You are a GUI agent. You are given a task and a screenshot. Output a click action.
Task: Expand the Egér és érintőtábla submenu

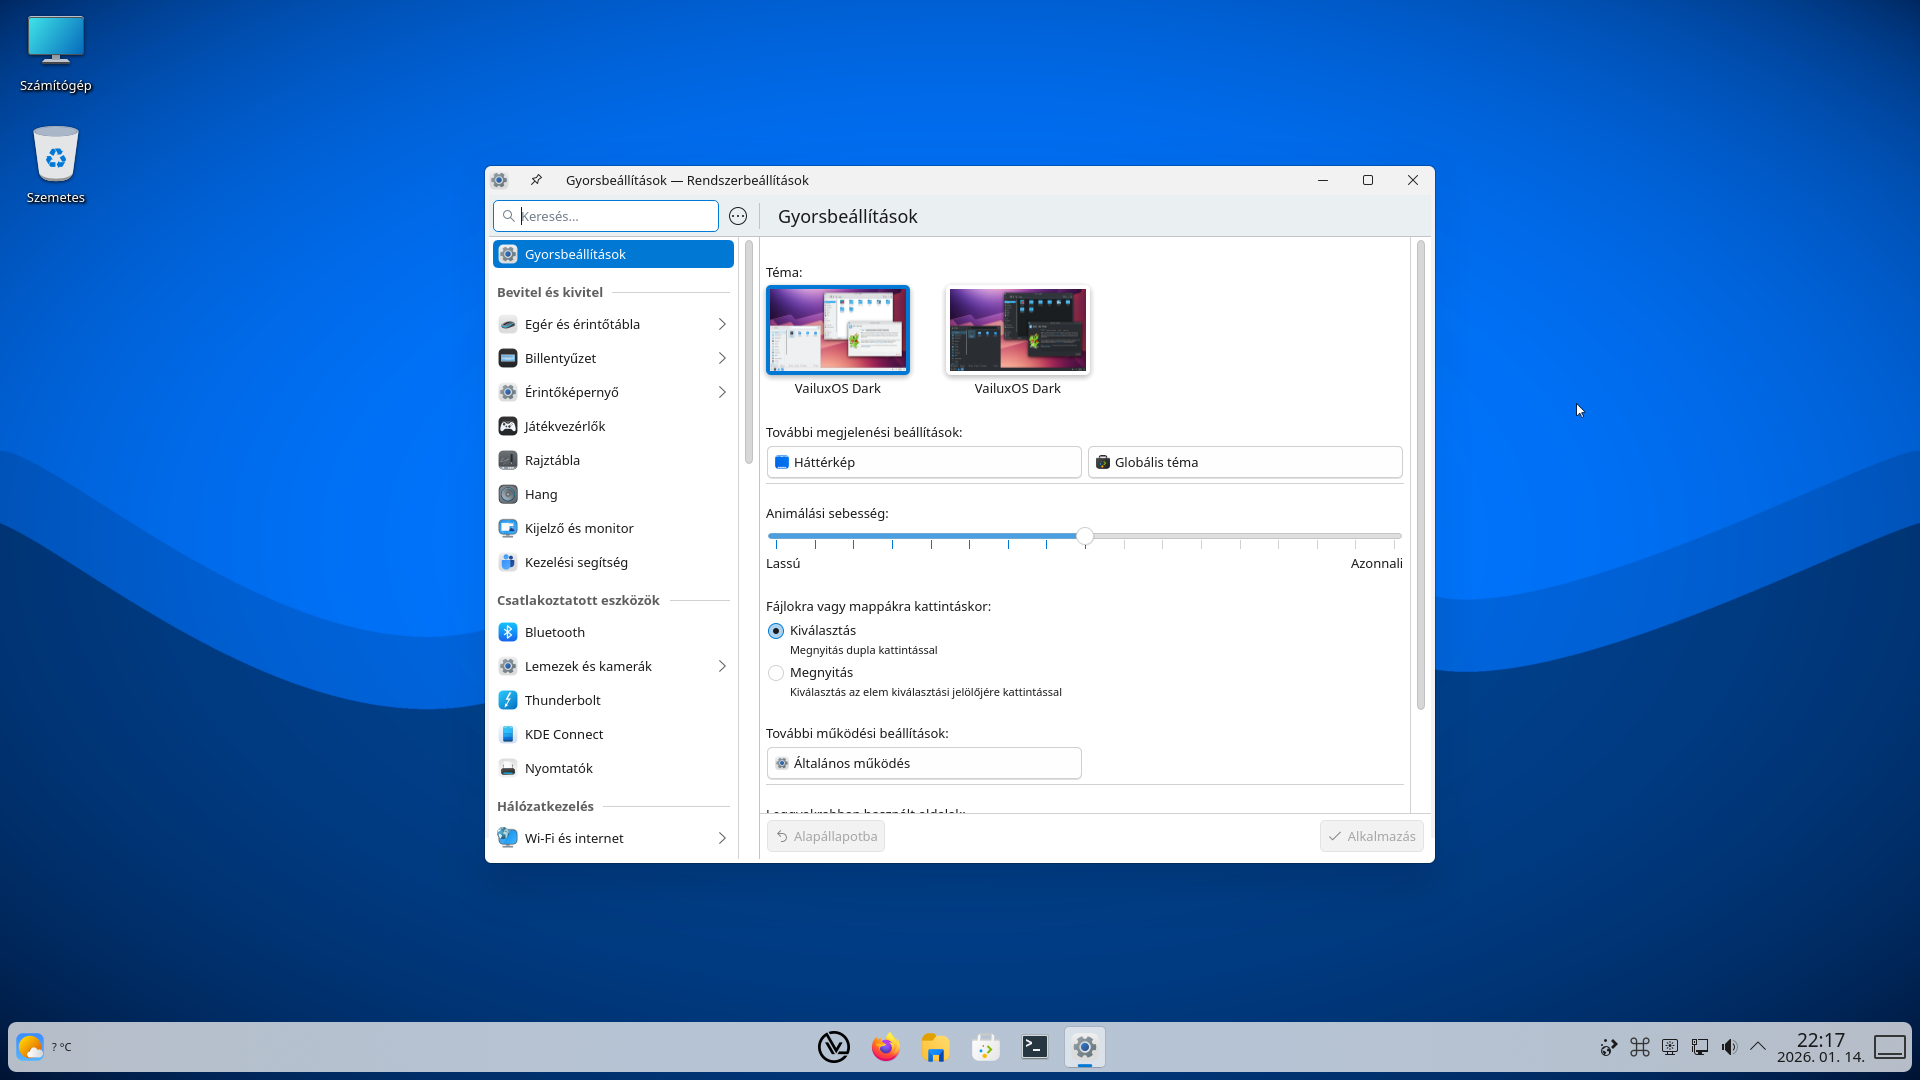721,324
